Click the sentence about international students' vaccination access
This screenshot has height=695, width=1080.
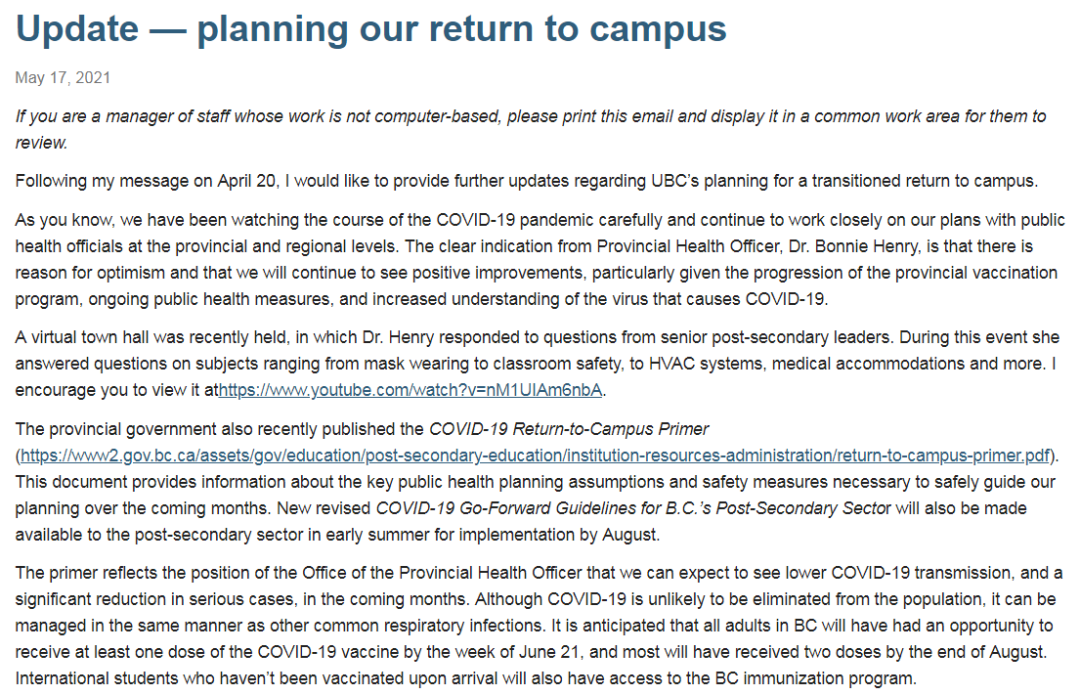point(465,678)
